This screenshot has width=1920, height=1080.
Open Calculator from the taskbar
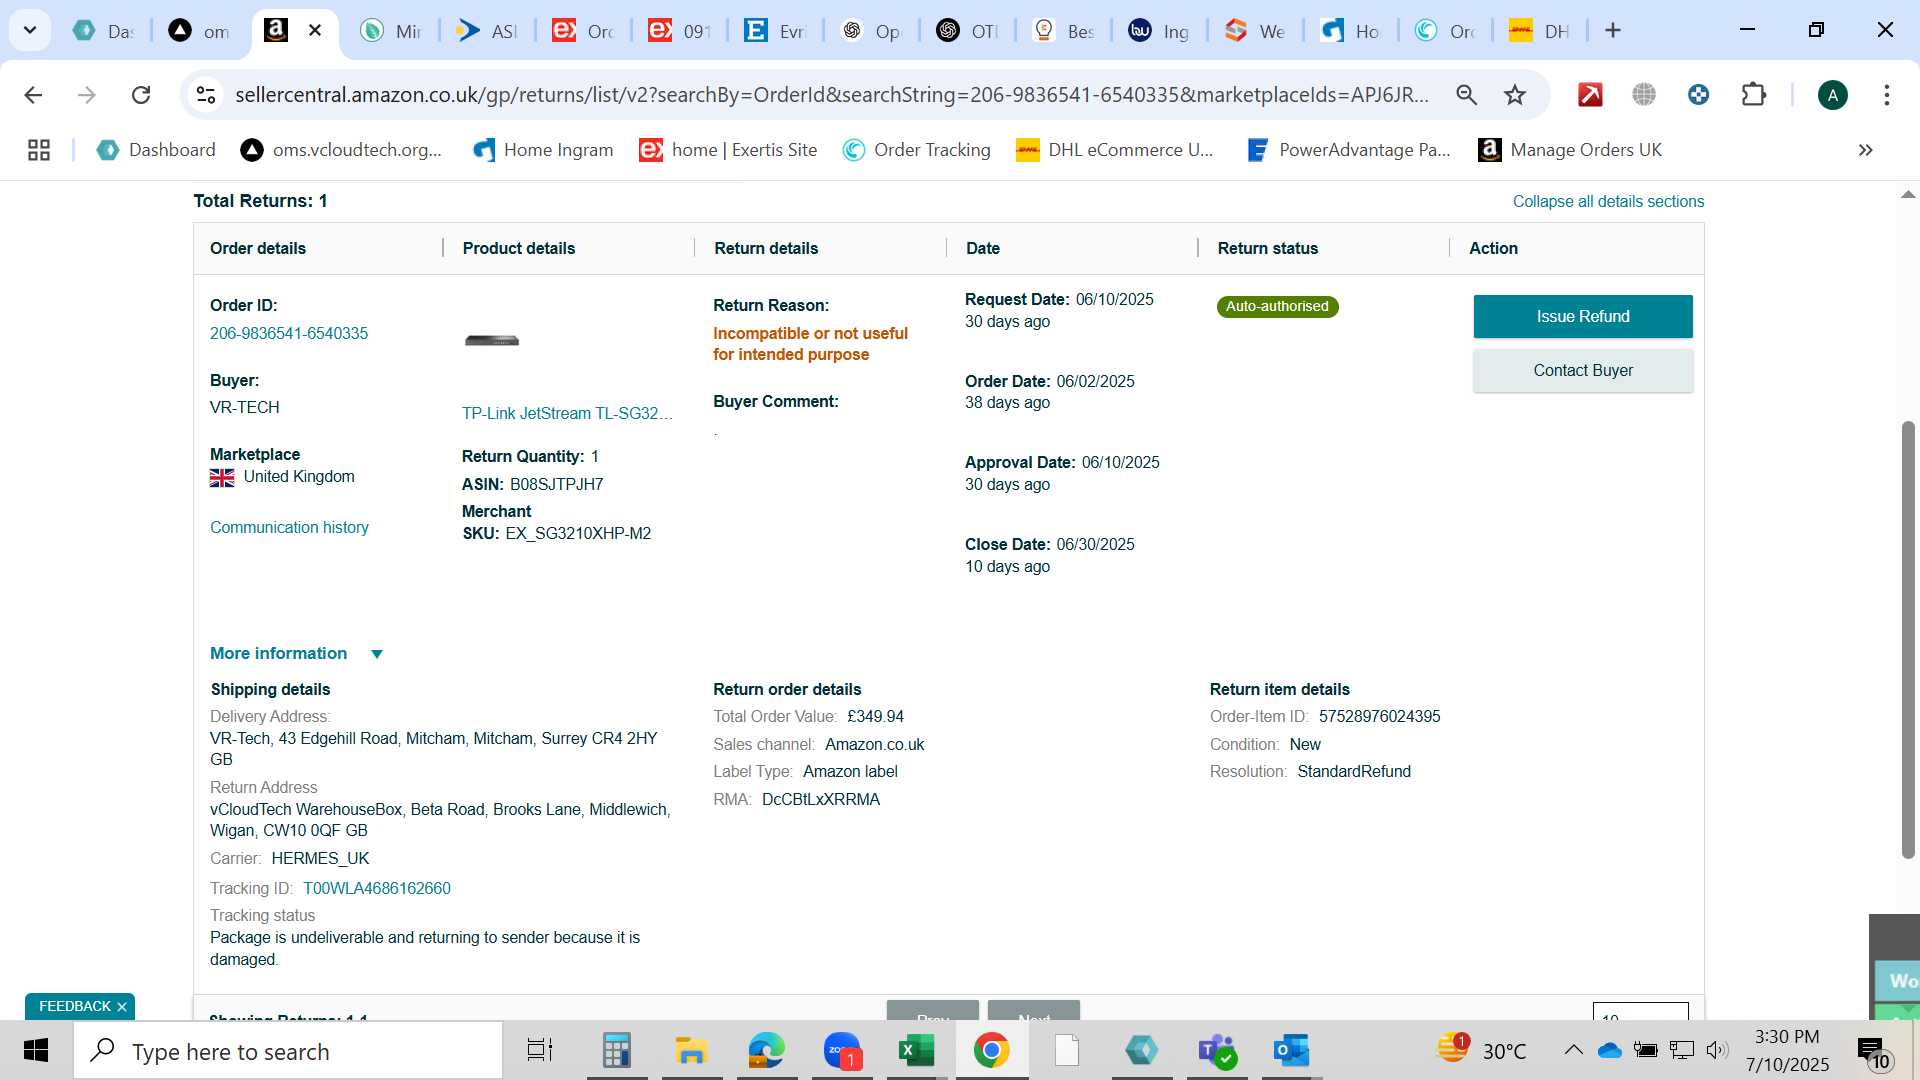616,1051
